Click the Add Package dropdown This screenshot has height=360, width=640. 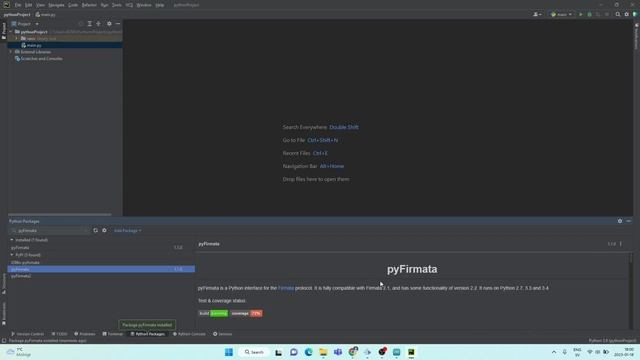click(x=127, y=231)
